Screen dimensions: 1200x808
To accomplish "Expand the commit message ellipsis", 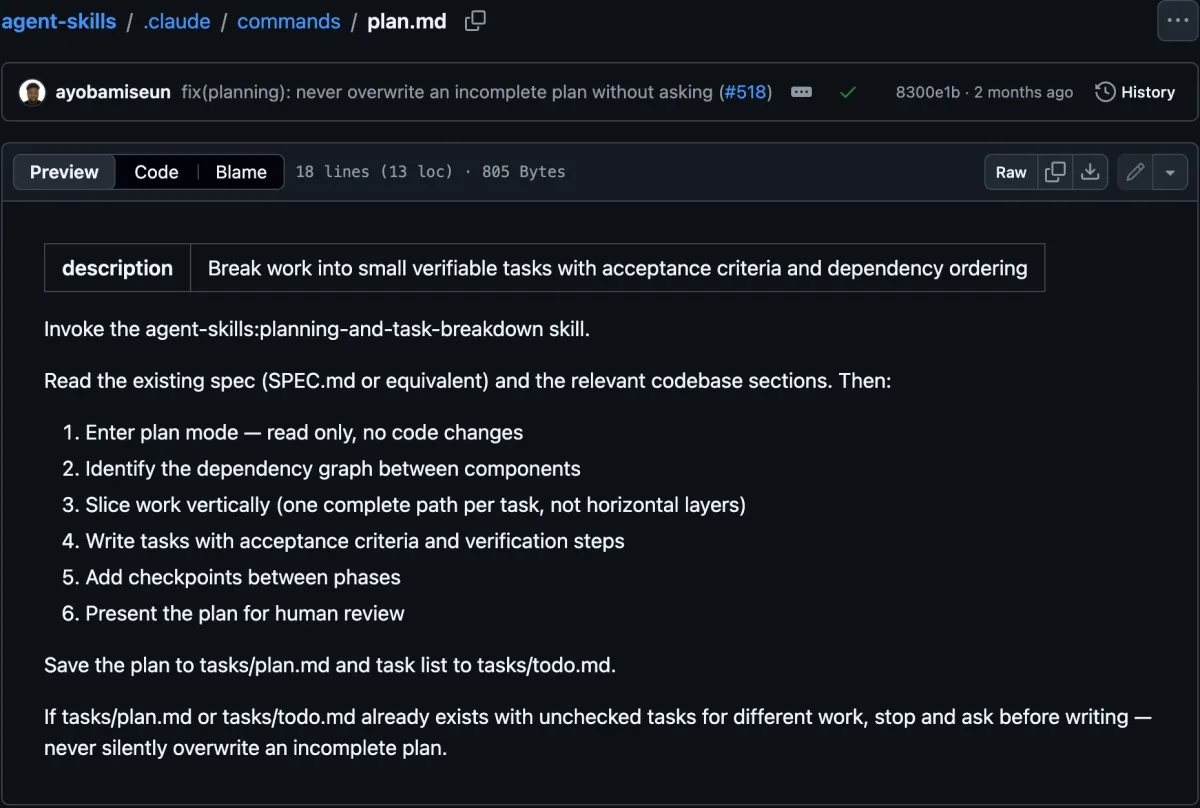I will [x=801, y=92].
